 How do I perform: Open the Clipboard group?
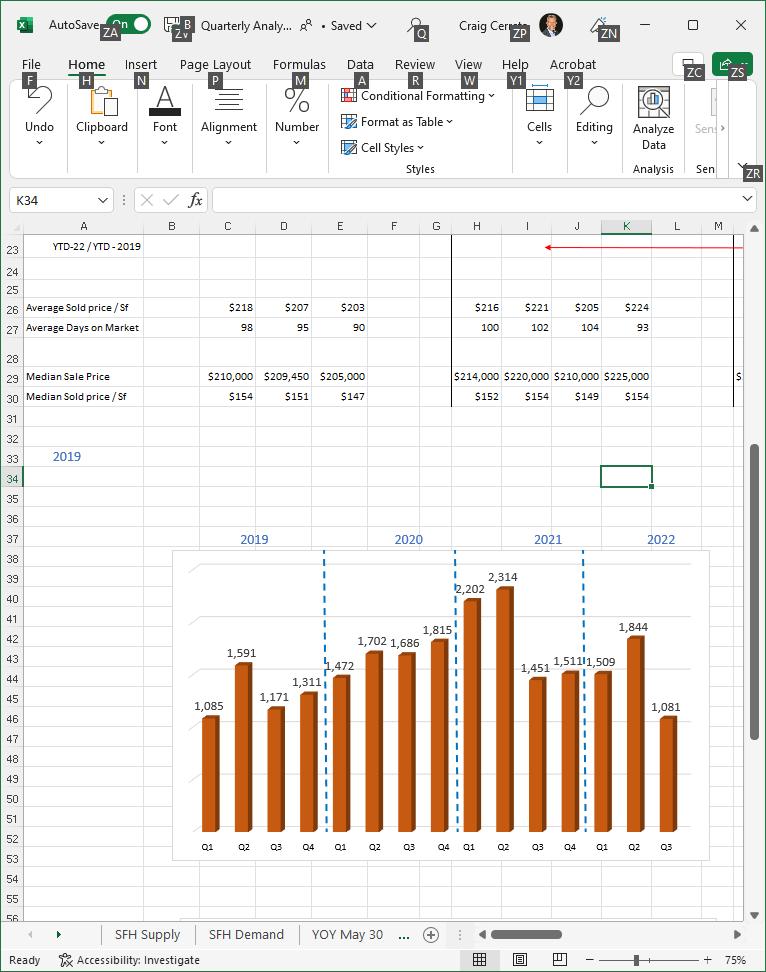(102, 117)
